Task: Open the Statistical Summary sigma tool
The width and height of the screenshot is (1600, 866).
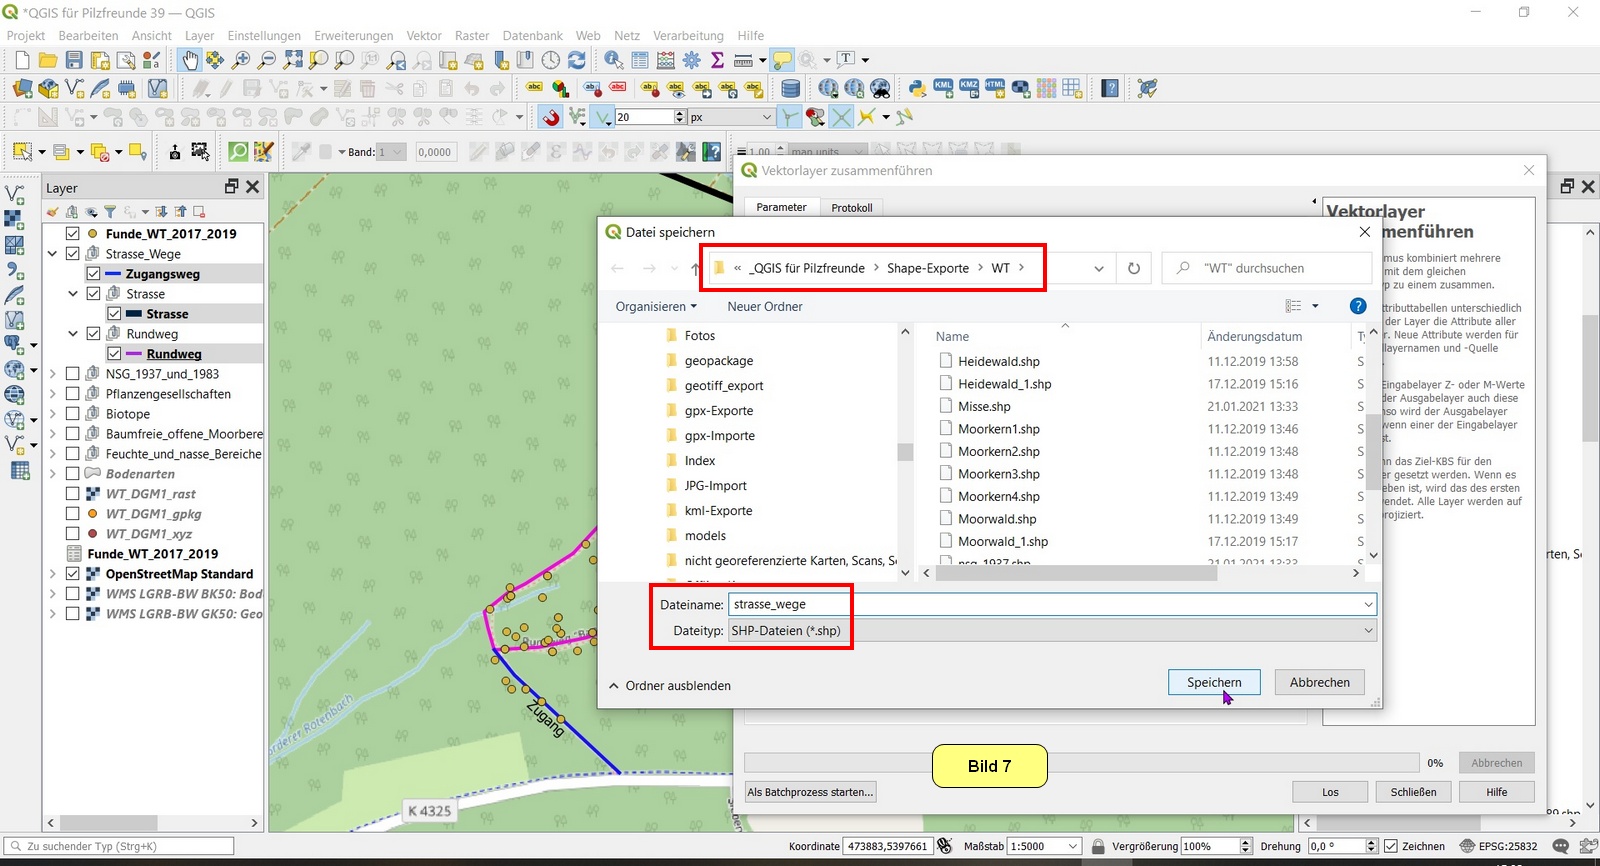Action: click(717, 61)
